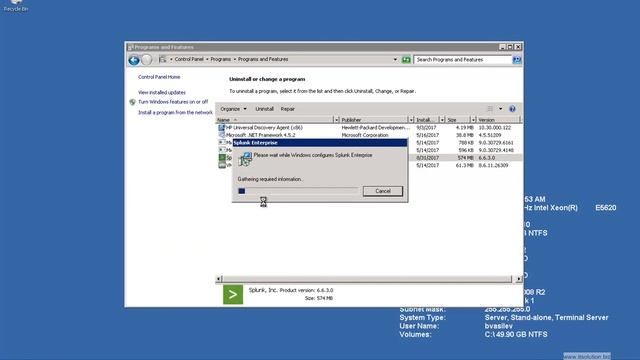Click the 8/31/2017 install date cell

point(427,158)
